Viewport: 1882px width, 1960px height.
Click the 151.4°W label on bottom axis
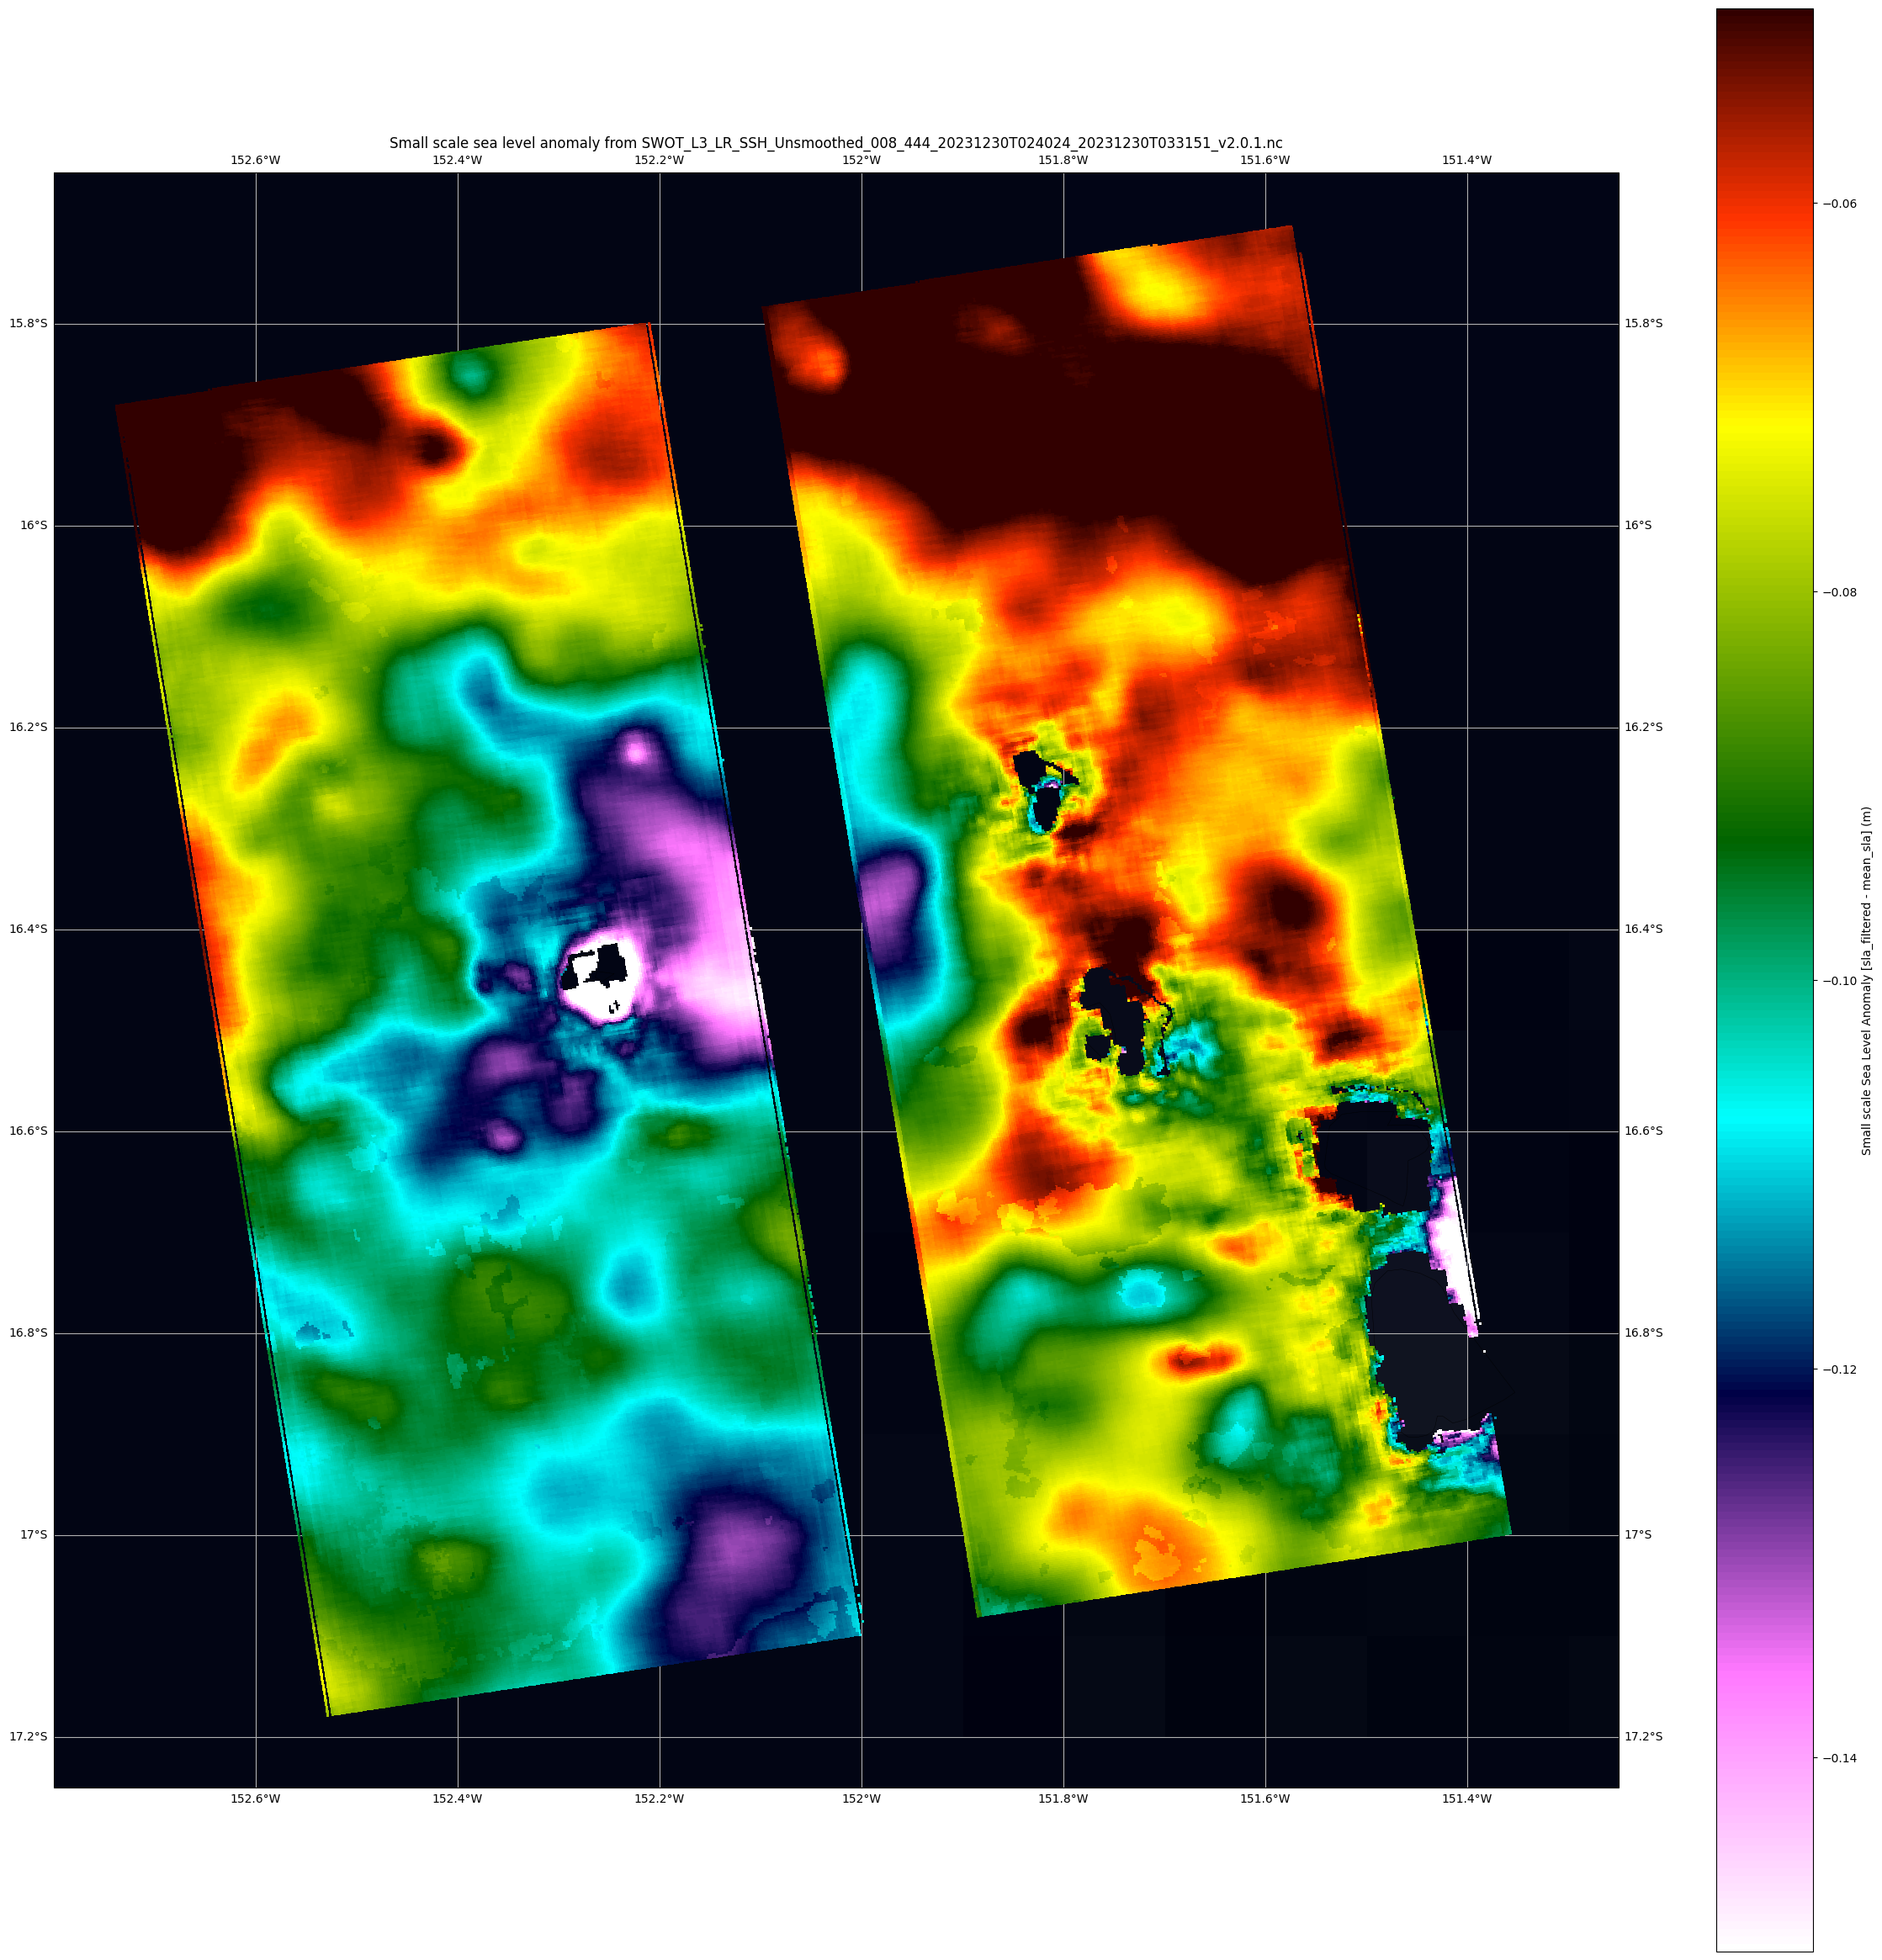pos(1467,1799)
